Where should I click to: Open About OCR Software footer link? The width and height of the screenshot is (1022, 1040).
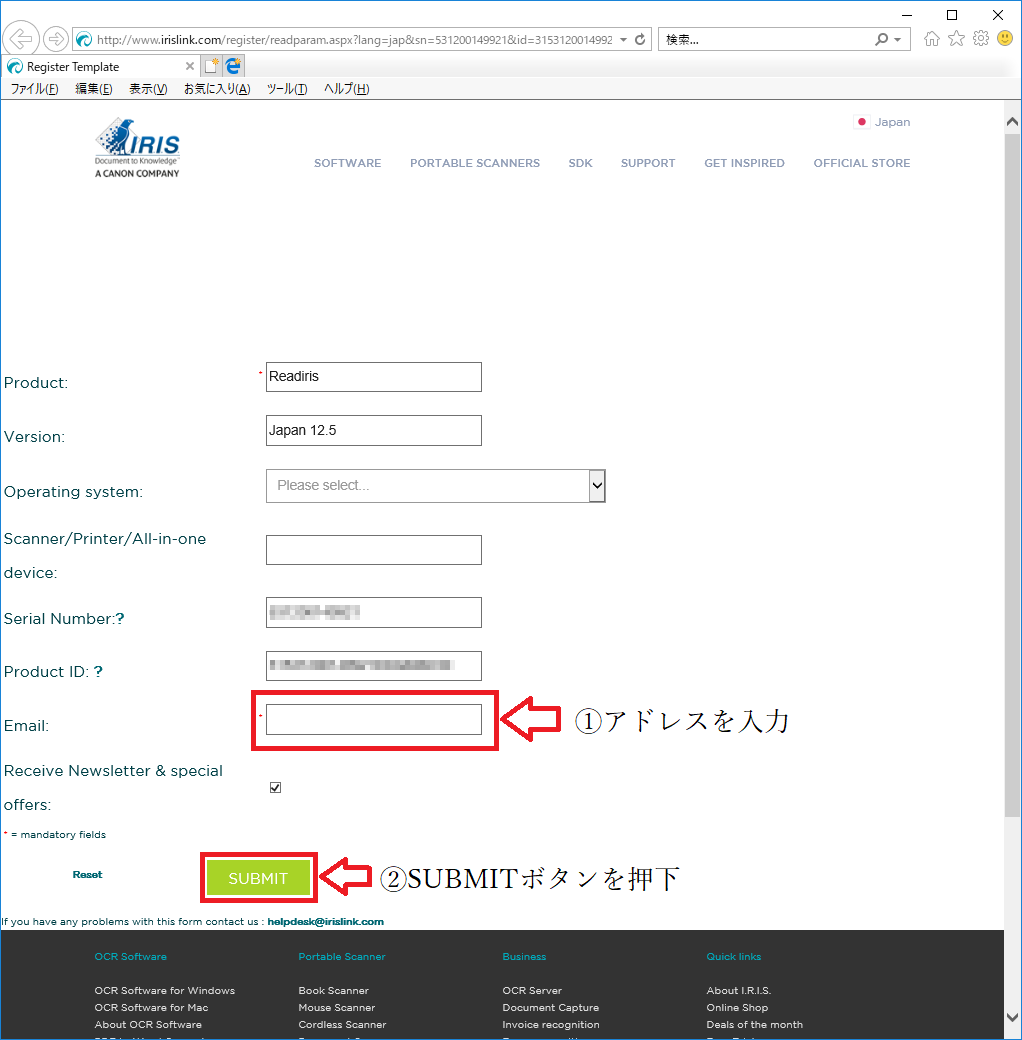pyautogui.click(x=148, y=1025)
